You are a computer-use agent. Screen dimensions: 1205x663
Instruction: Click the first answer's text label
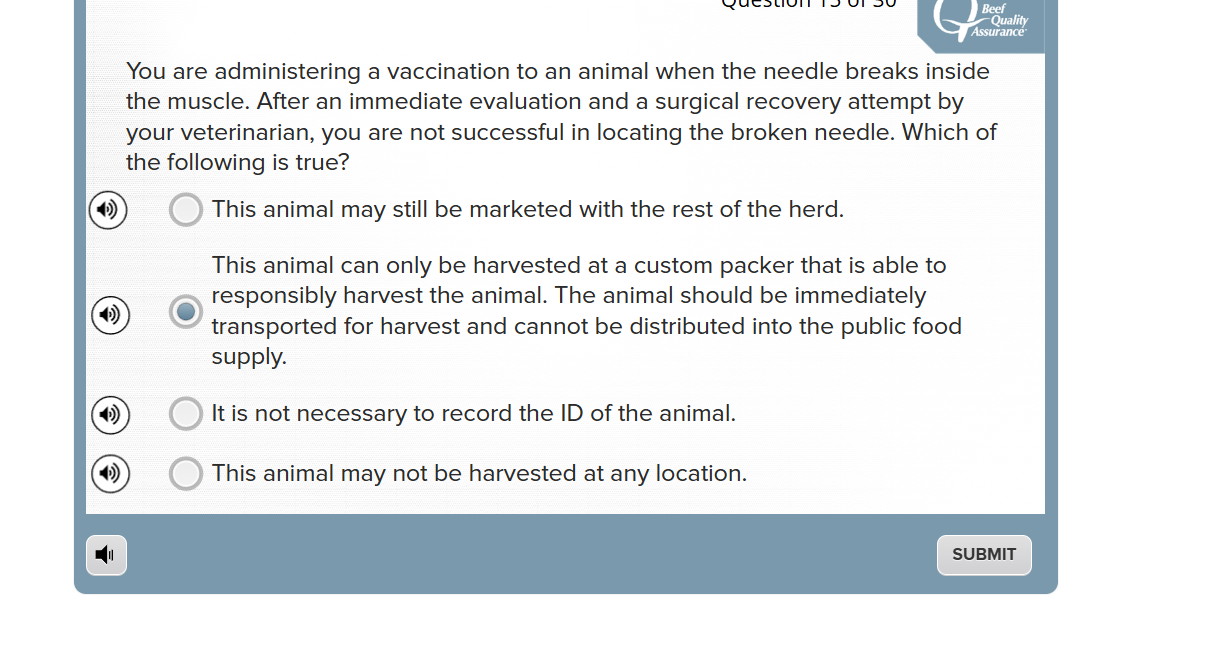coord(528,210)
